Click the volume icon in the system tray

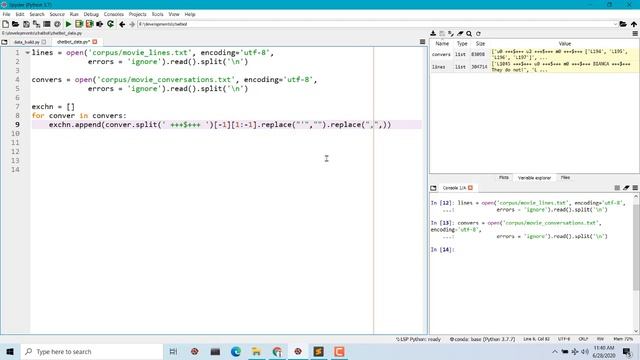585,352
